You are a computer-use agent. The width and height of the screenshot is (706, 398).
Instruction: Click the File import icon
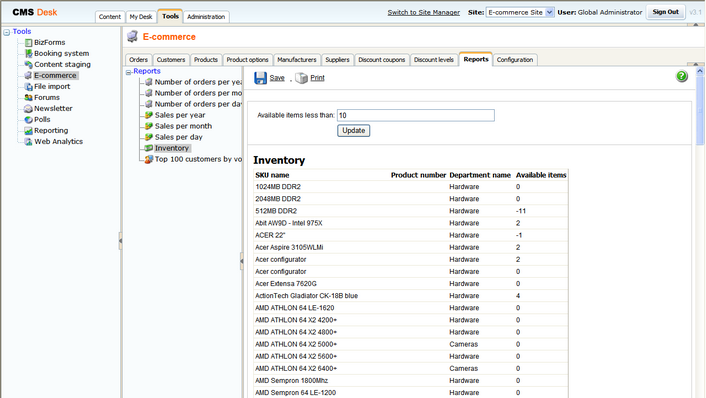28,86
